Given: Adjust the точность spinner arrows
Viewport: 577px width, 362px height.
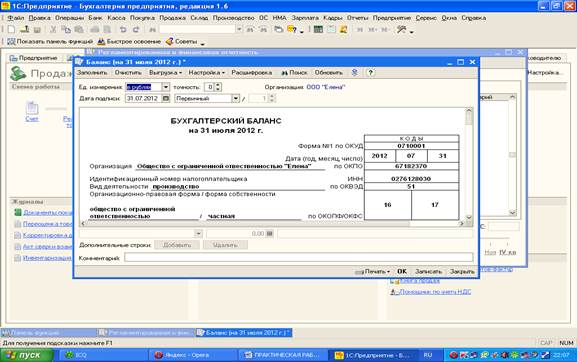Looking at the screenshot, I should (218, 87).
